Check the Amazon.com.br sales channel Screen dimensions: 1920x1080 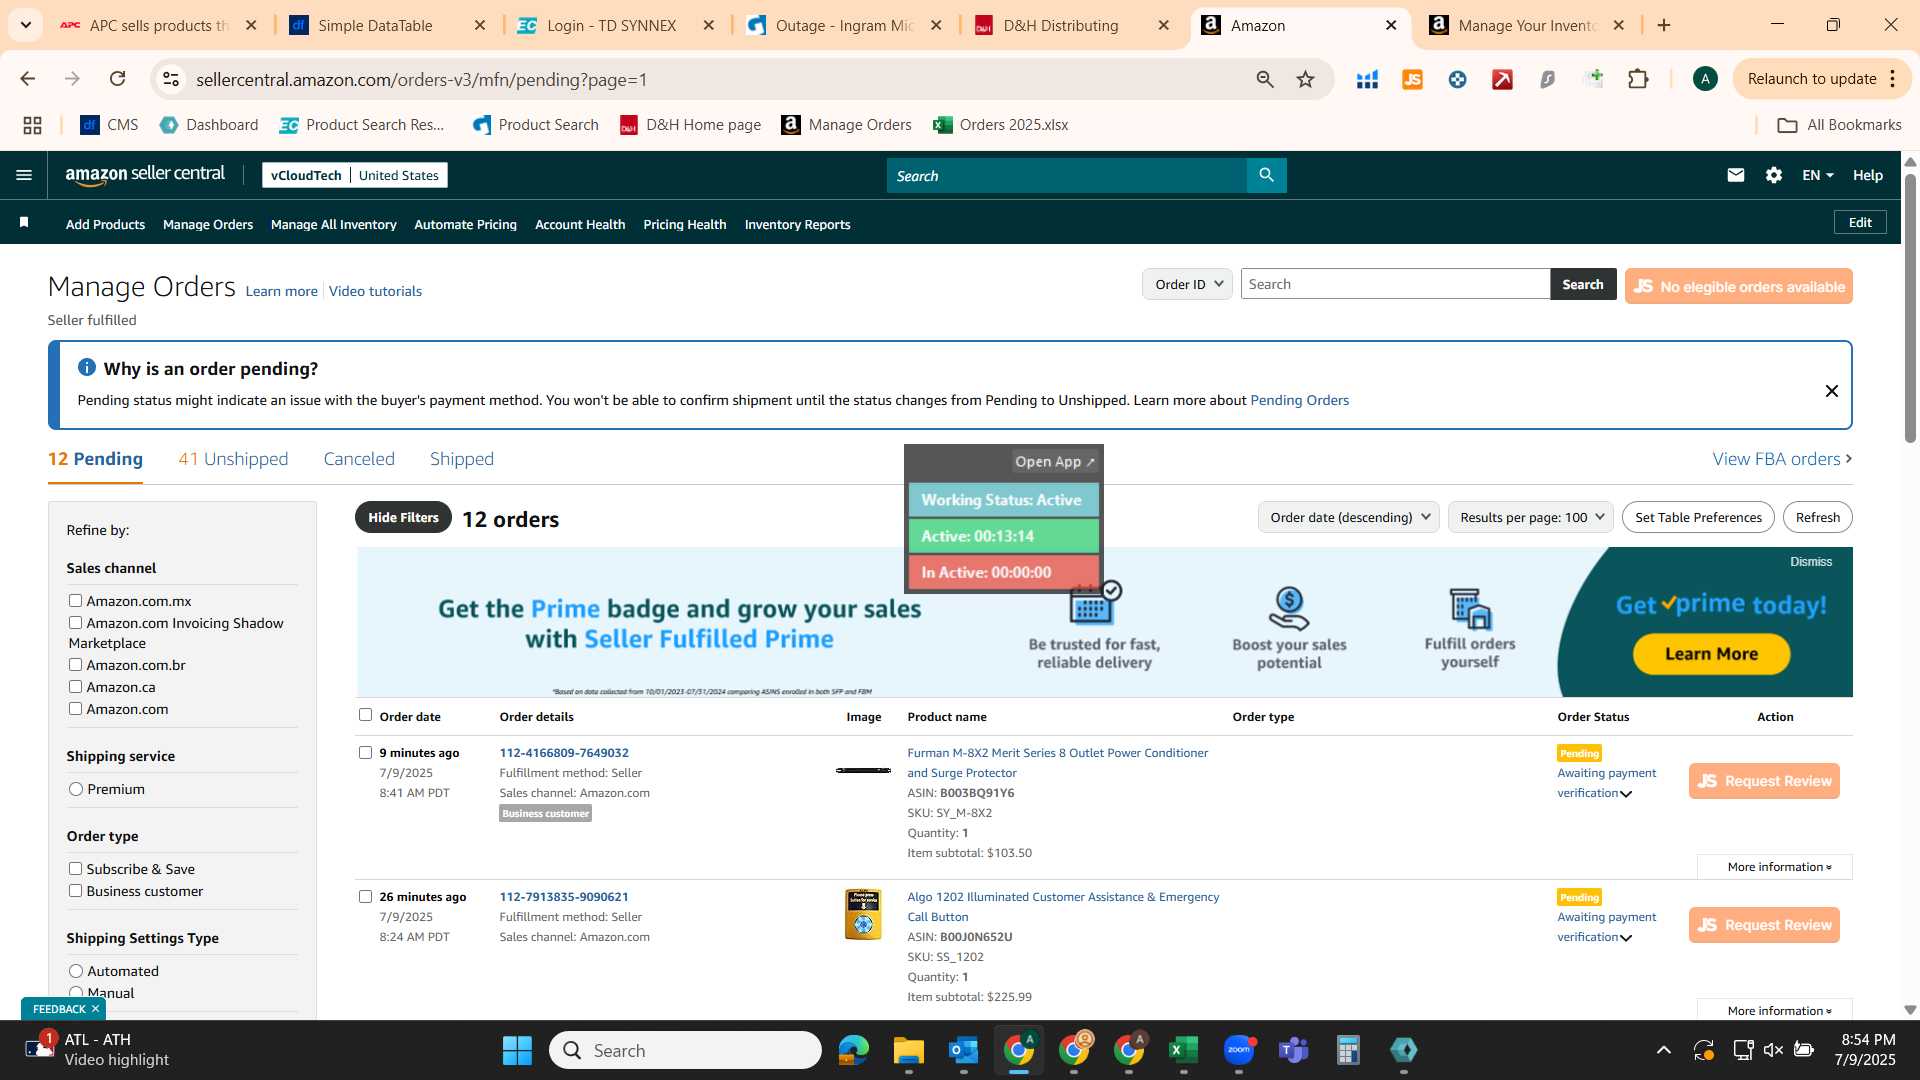click(75, 664)
